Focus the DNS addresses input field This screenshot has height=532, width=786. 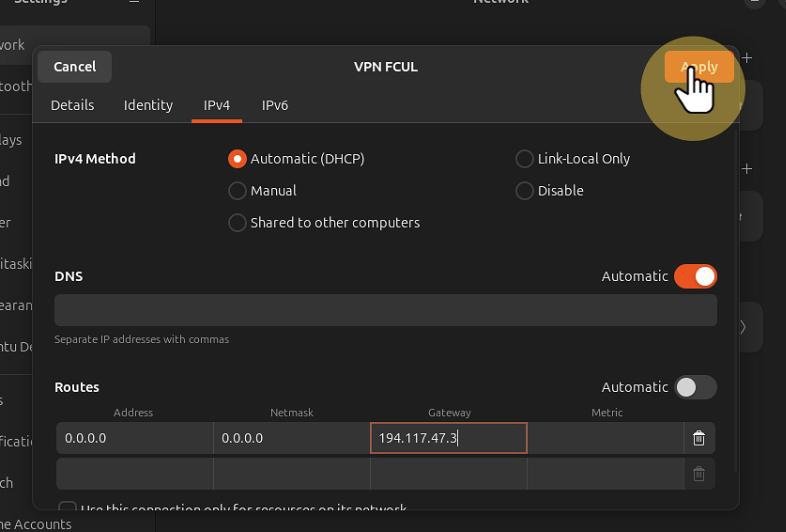[x=385, y=310]
